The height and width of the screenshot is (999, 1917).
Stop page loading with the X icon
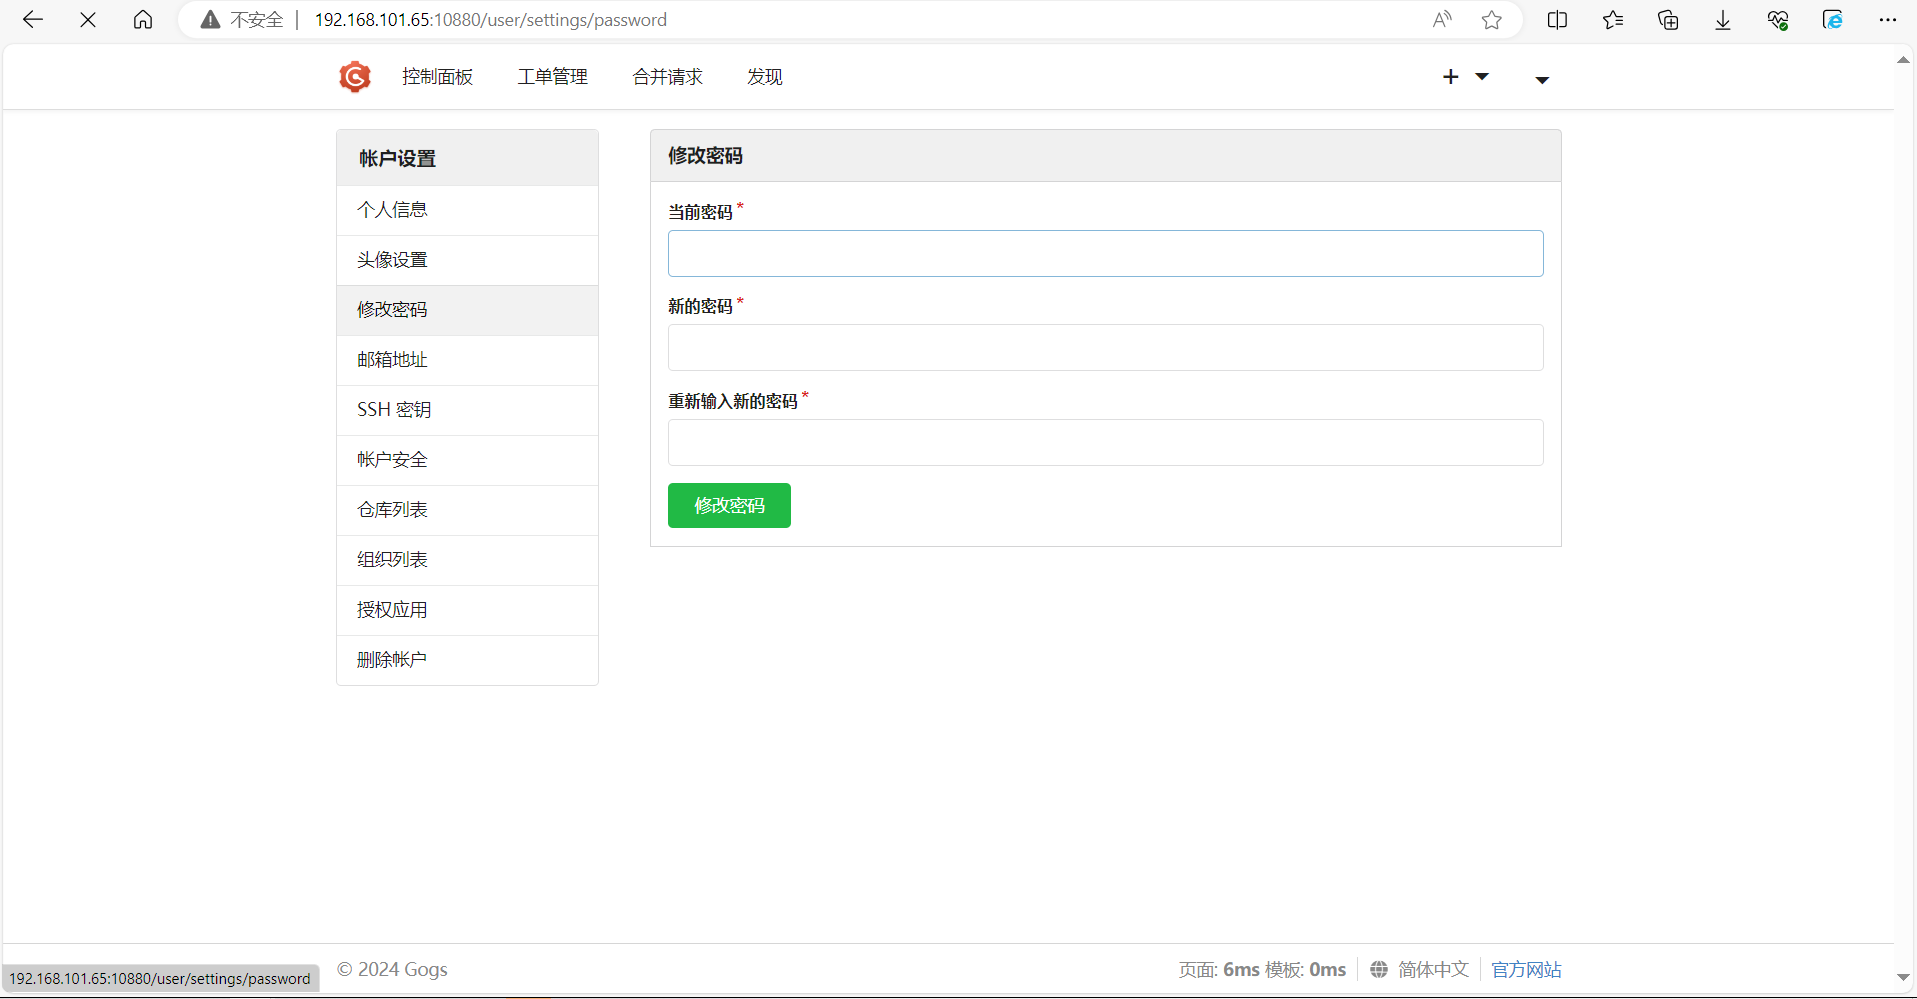click(x=88, y=20)
